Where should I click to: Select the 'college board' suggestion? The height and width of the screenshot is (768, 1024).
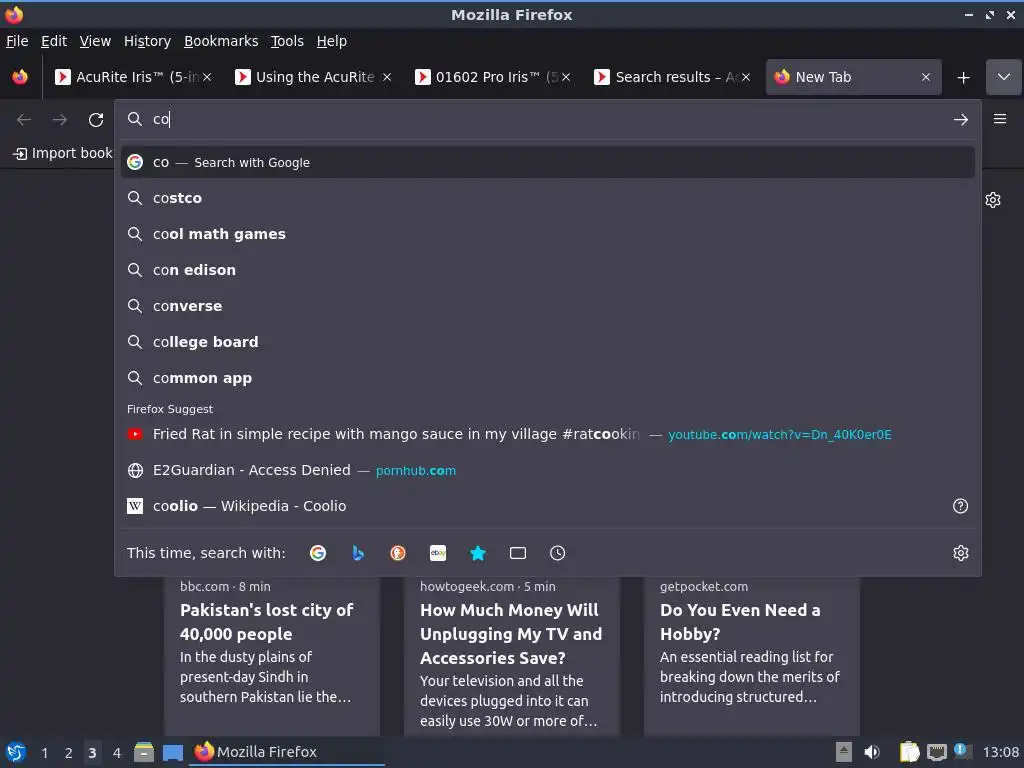pos(548,342)
